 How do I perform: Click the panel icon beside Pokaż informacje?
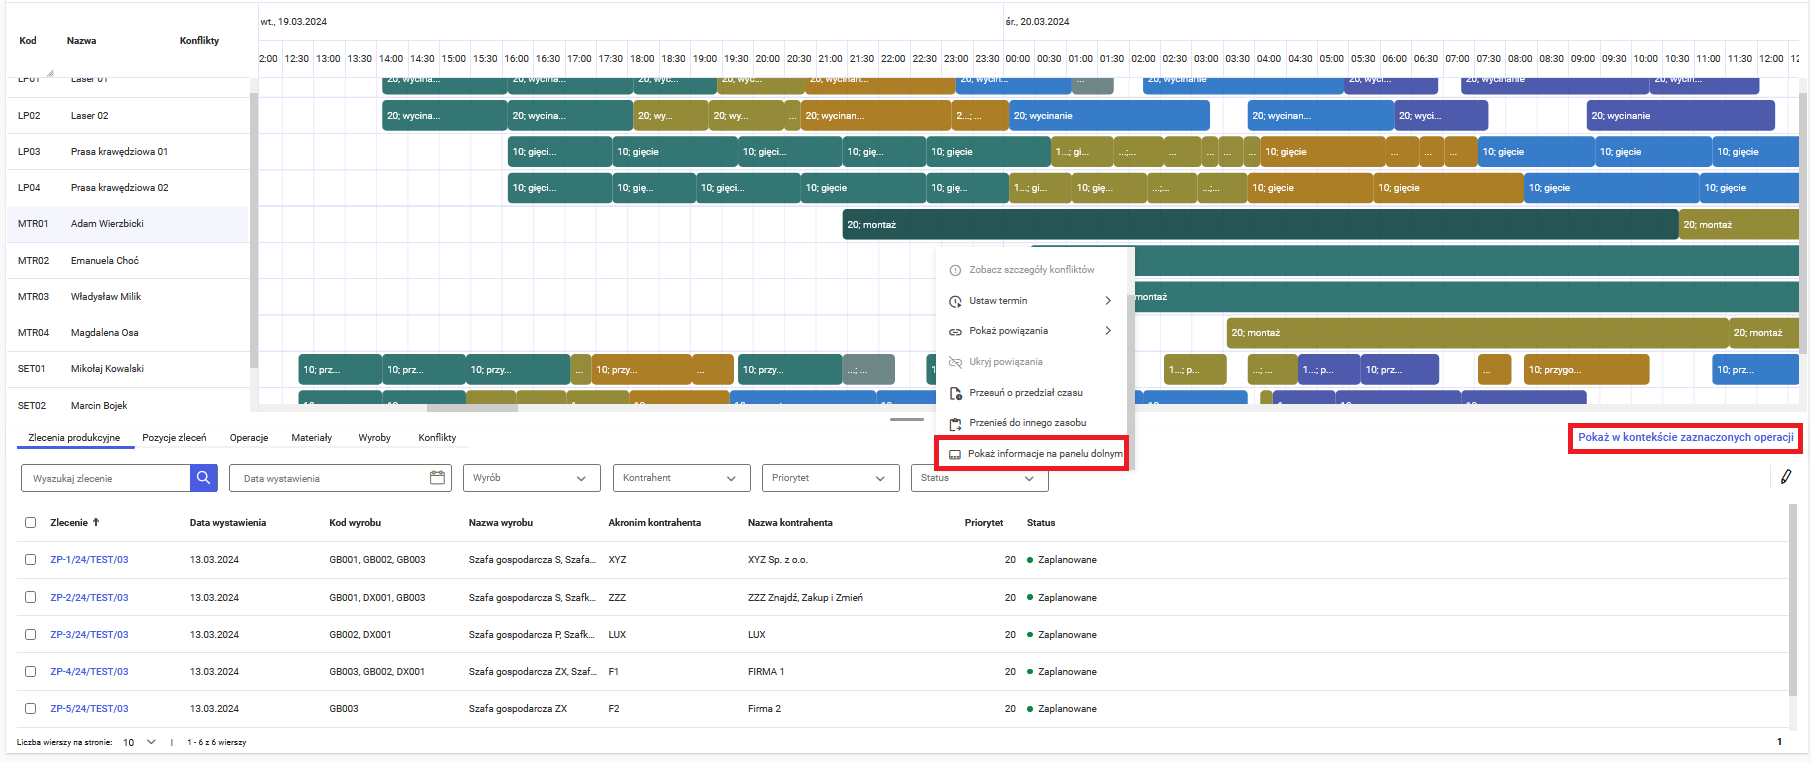pos(954,454)
